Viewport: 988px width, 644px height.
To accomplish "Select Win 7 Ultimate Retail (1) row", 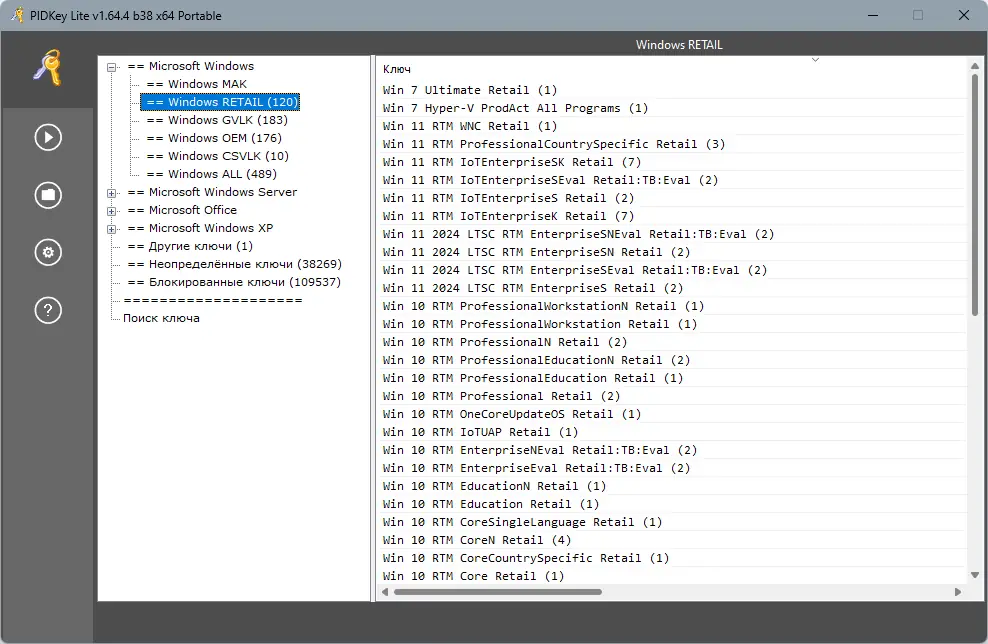I will (671, 90).
